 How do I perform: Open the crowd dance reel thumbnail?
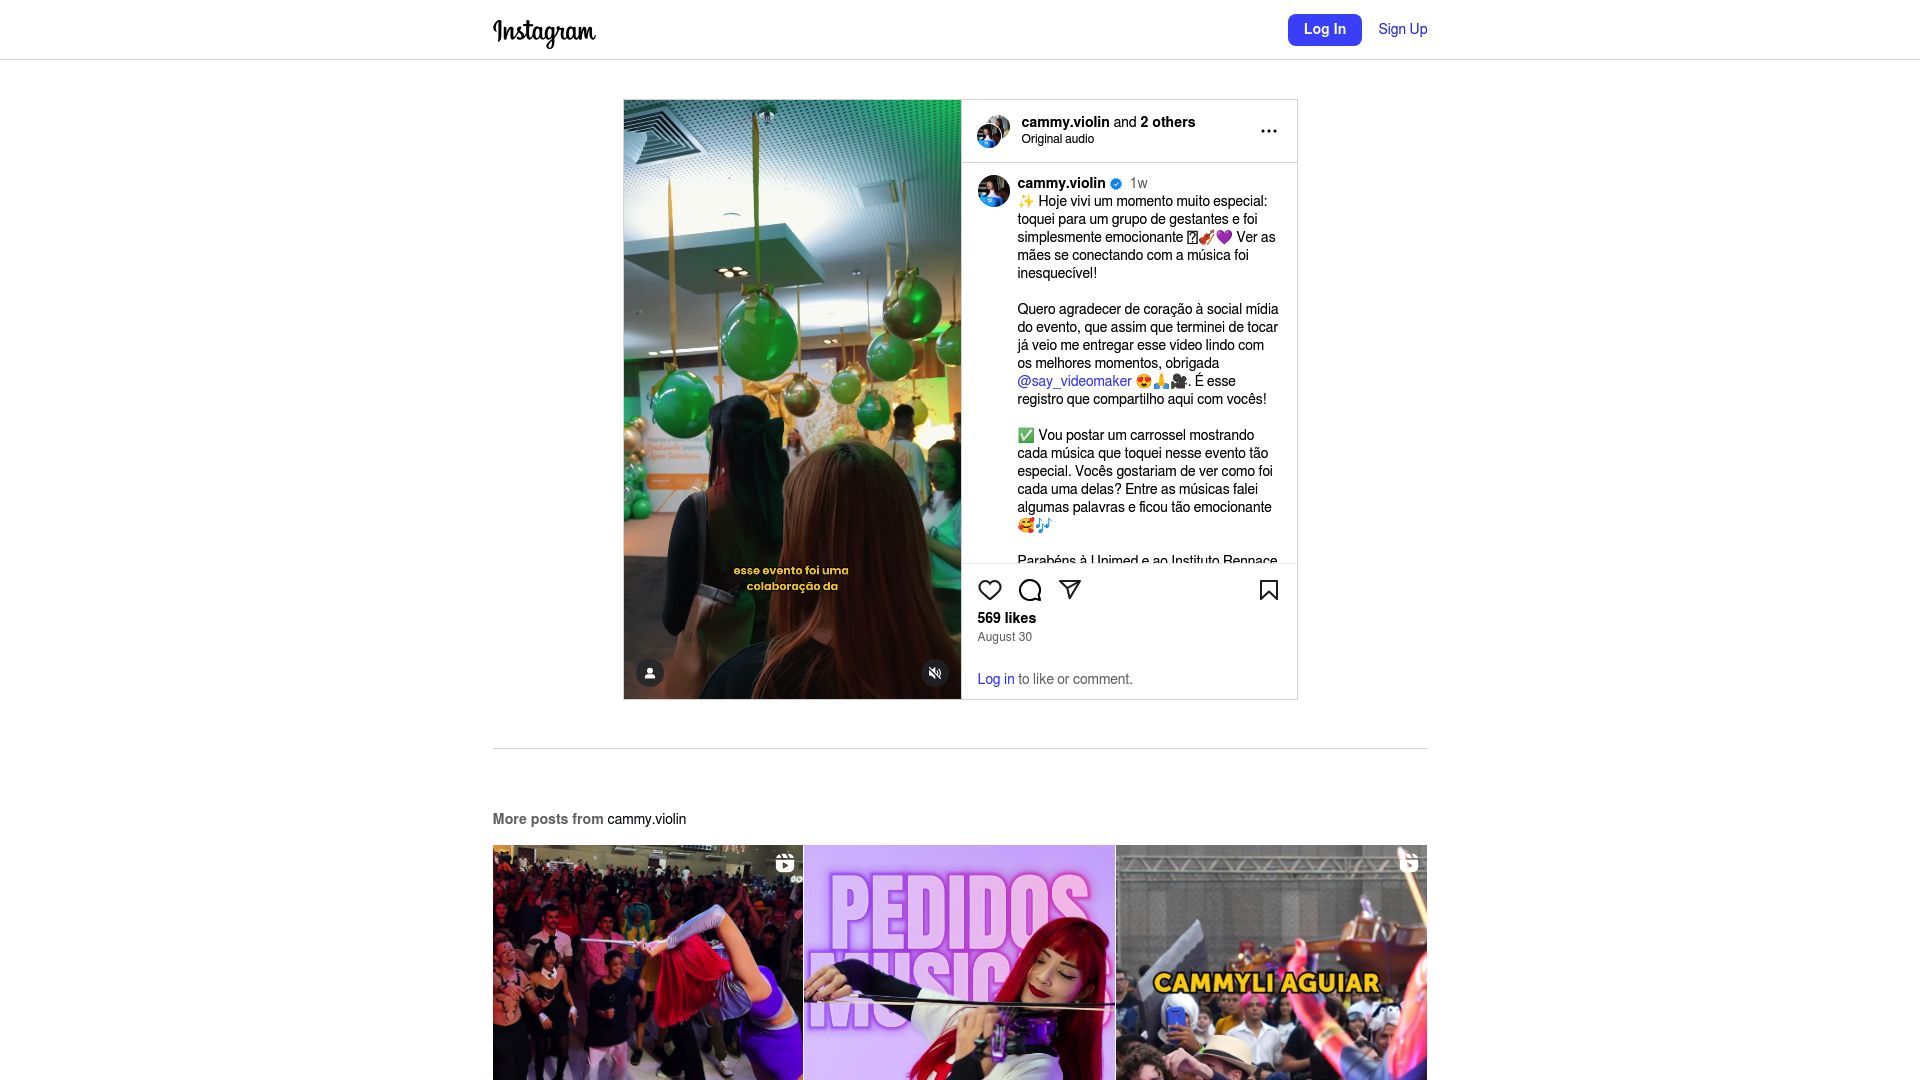[647, 962]
